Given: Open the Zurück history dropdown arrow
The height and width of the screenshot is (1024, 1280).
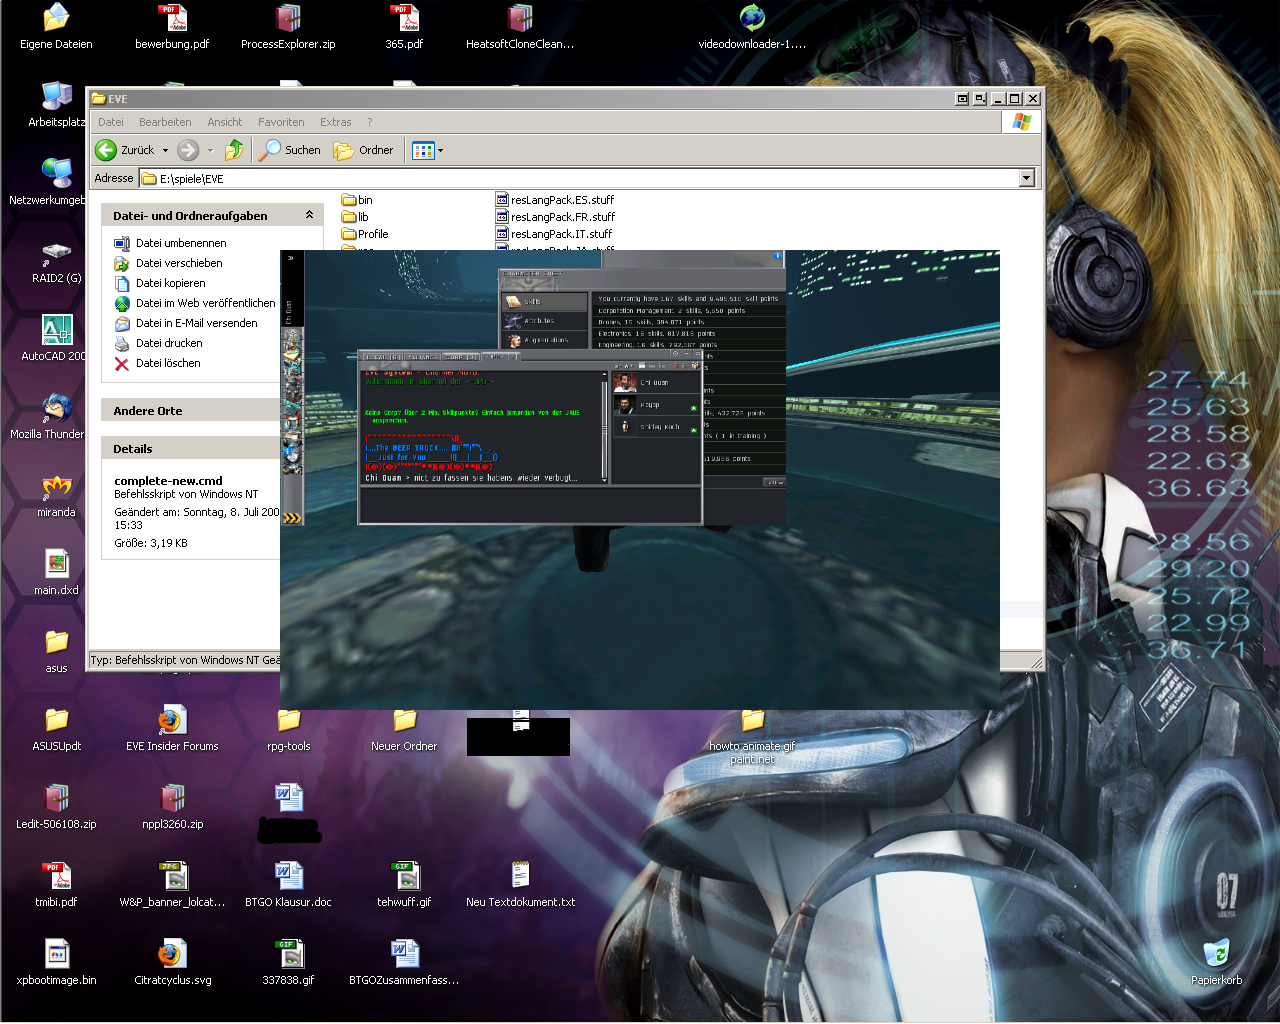Looking at the screenshot, I should pyautogui.click(x=165, y=151).
